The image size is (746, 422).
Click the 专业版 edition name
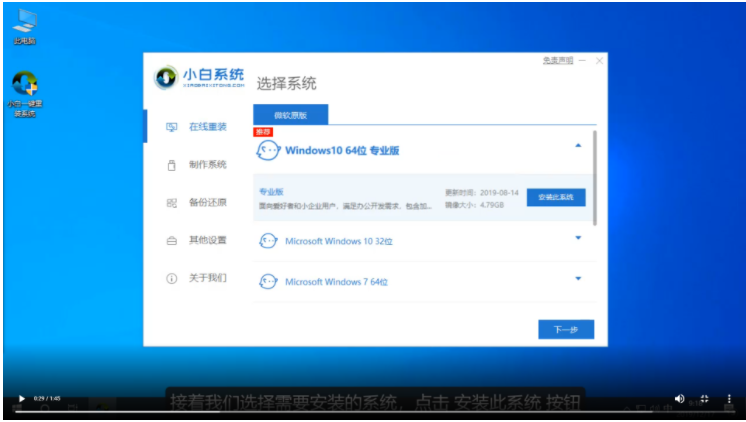(x=271, y=192)
